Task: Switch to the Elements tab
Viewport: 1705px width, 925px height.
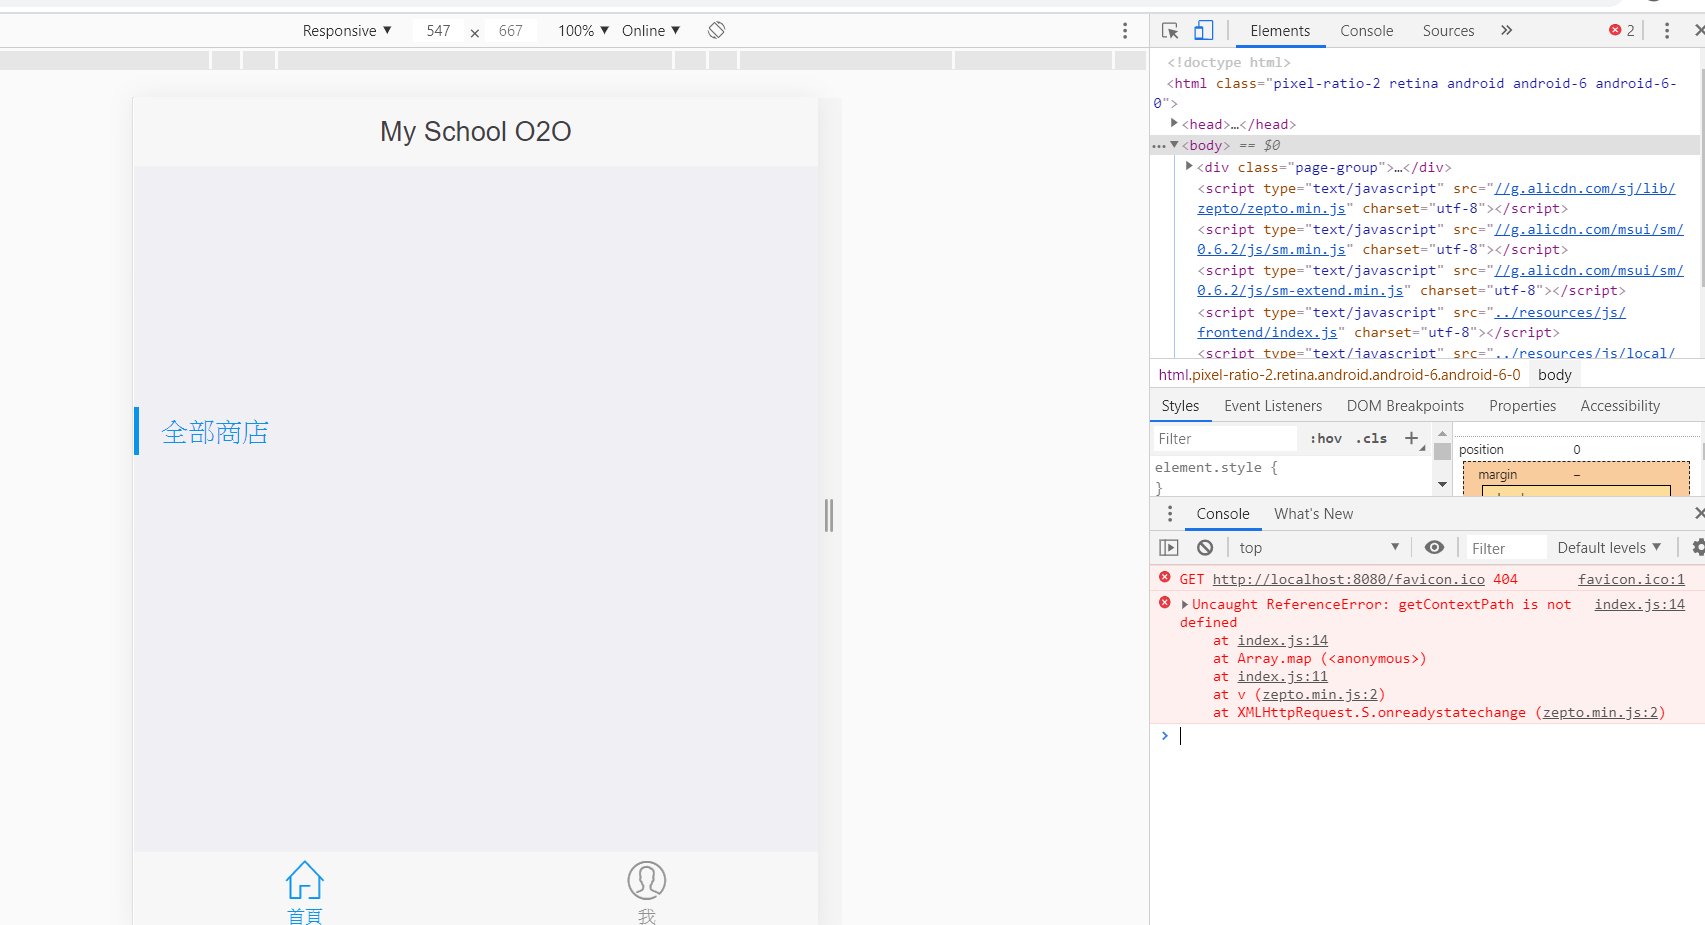Action: (1280, 31)
